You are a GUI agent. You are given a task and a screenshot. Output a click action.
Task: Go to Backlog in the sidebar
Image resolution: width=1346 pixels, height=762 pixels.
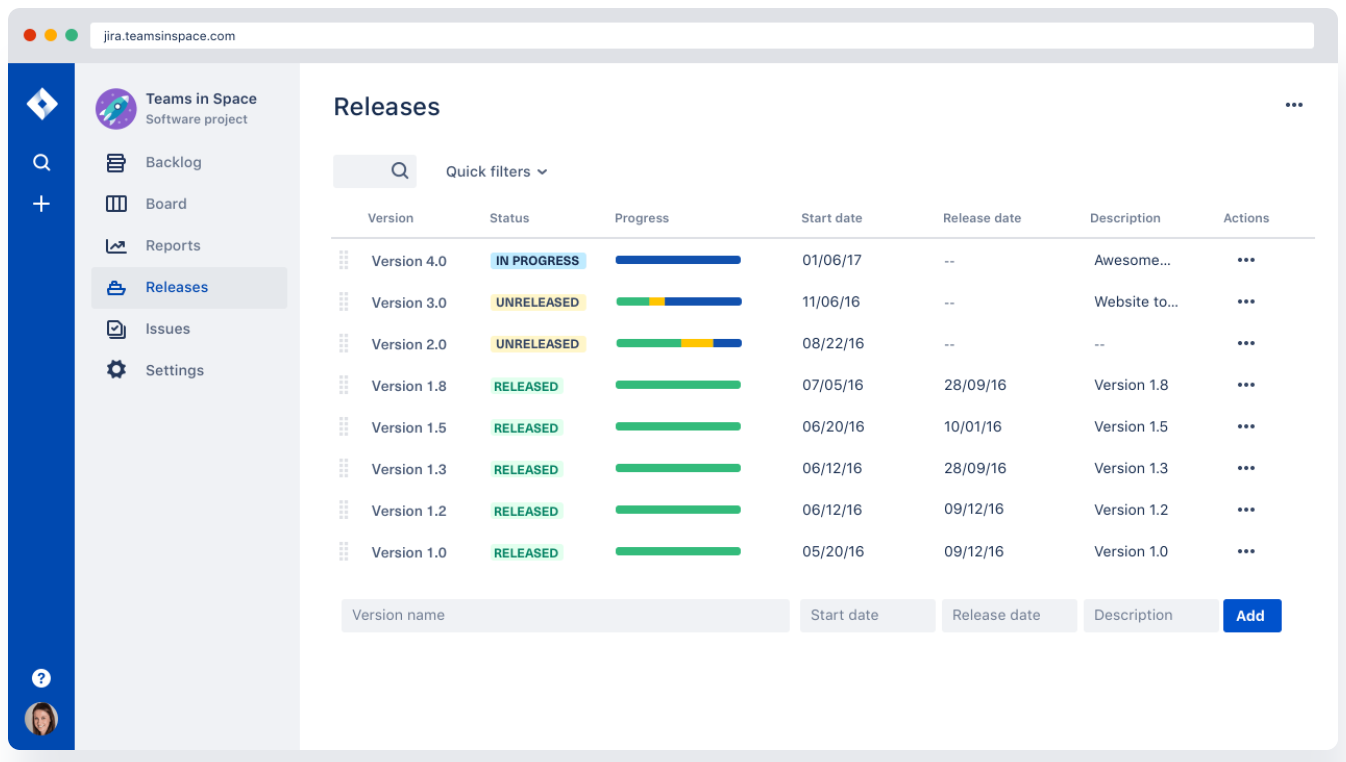(172, 162)
